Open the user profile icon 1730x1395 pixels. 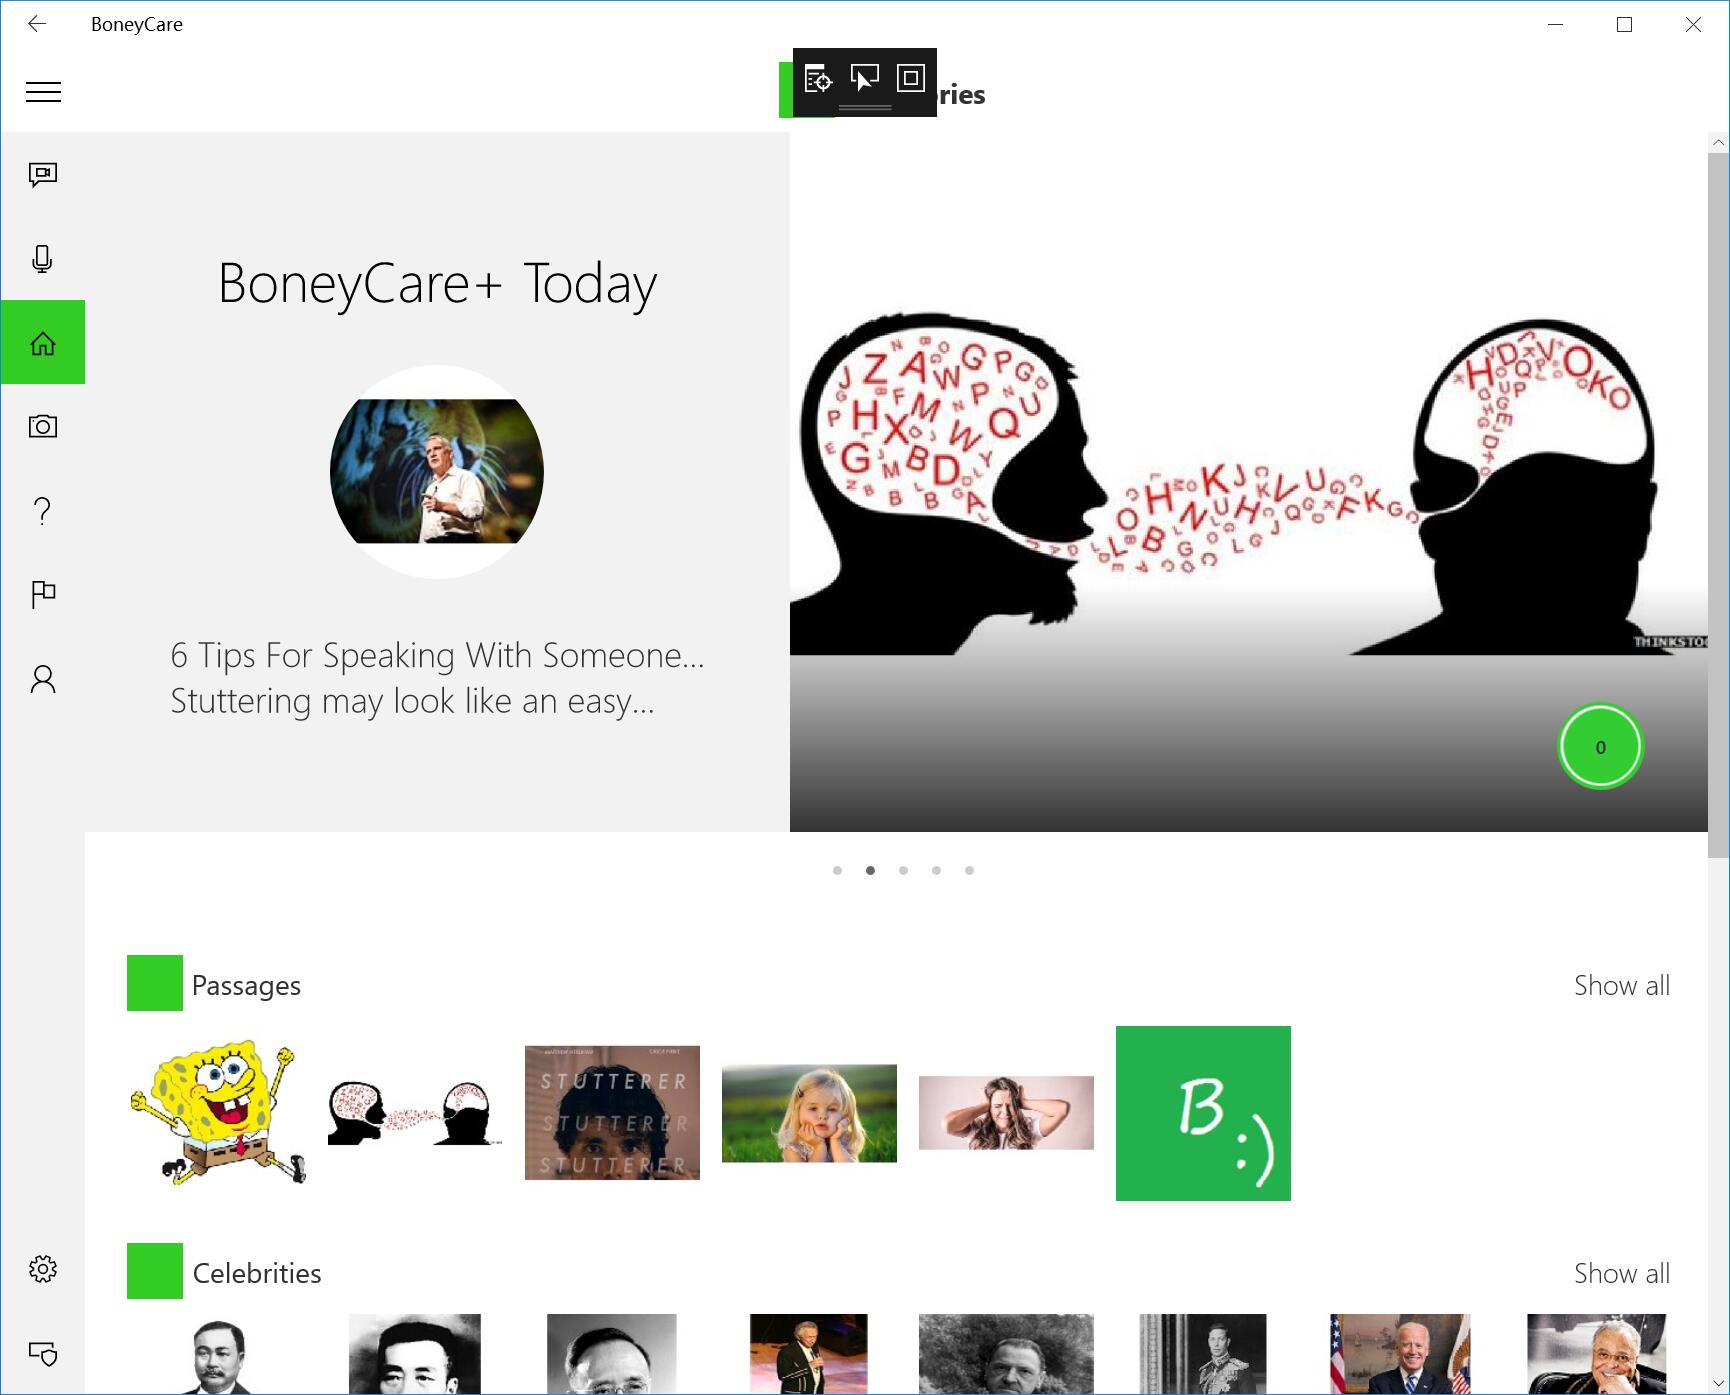[x=43, y=679]
